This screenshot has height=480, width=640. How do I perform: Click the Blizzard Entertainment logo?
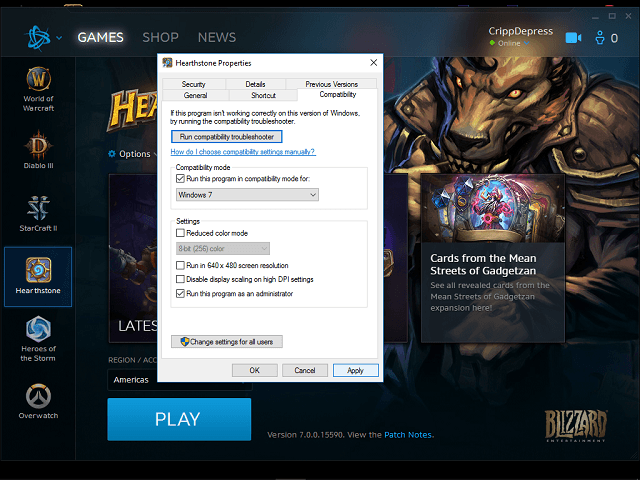[x=576, y=426]
